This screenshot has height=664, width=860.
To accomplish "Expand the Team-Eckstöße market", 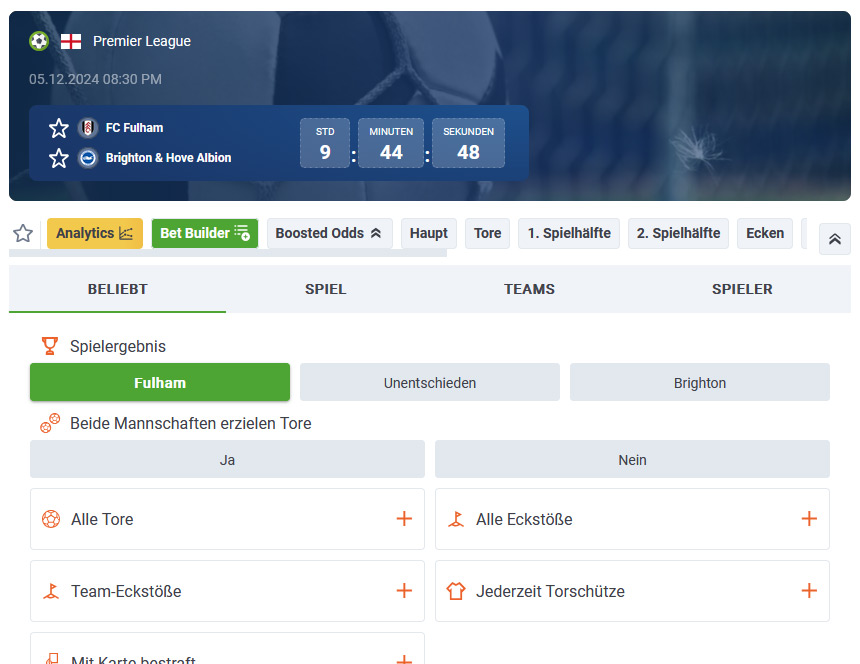I will [404, 591].
